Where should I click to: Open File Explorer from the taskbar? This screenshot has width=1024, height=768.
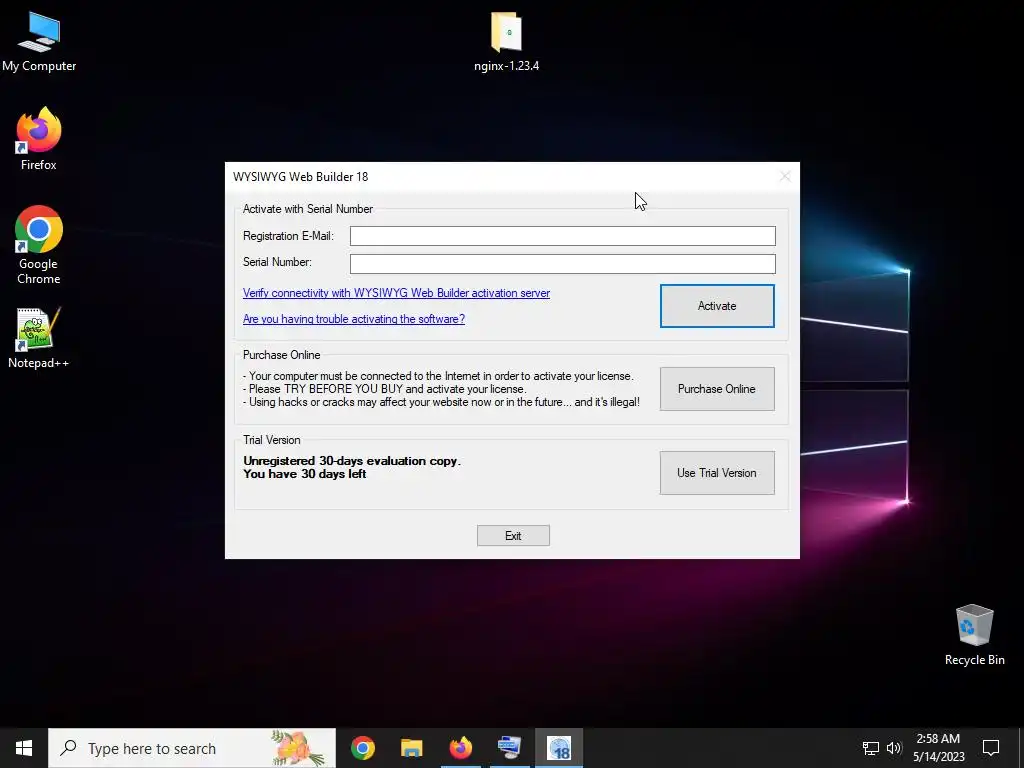(411, 748)
